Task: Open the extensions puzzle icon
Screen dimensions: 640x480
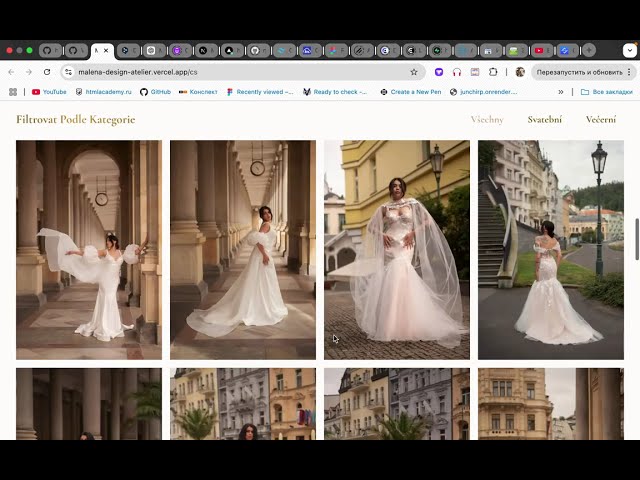Action: tap(493, 72)
